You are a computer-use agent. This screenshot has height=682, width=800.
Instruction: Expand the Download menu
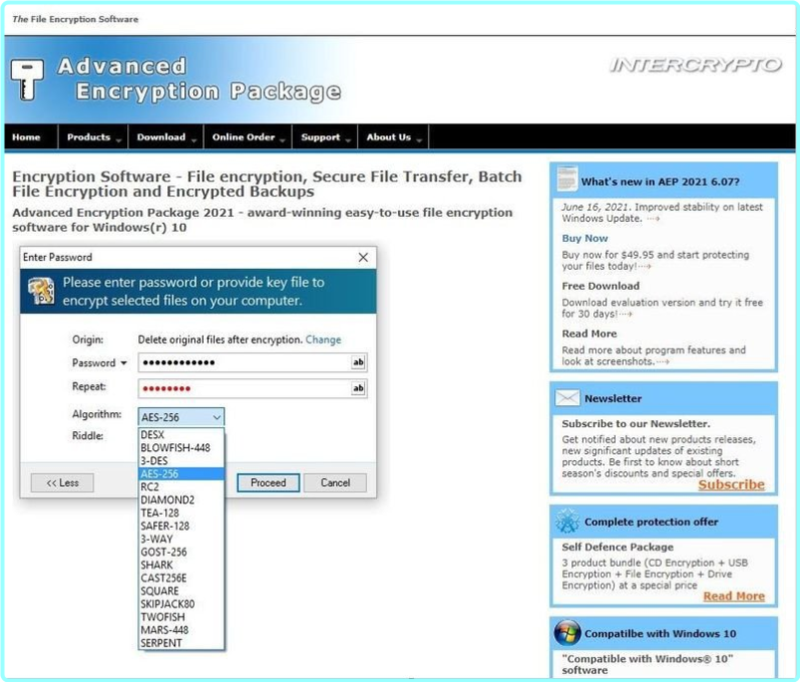click(x=166, y=137)
